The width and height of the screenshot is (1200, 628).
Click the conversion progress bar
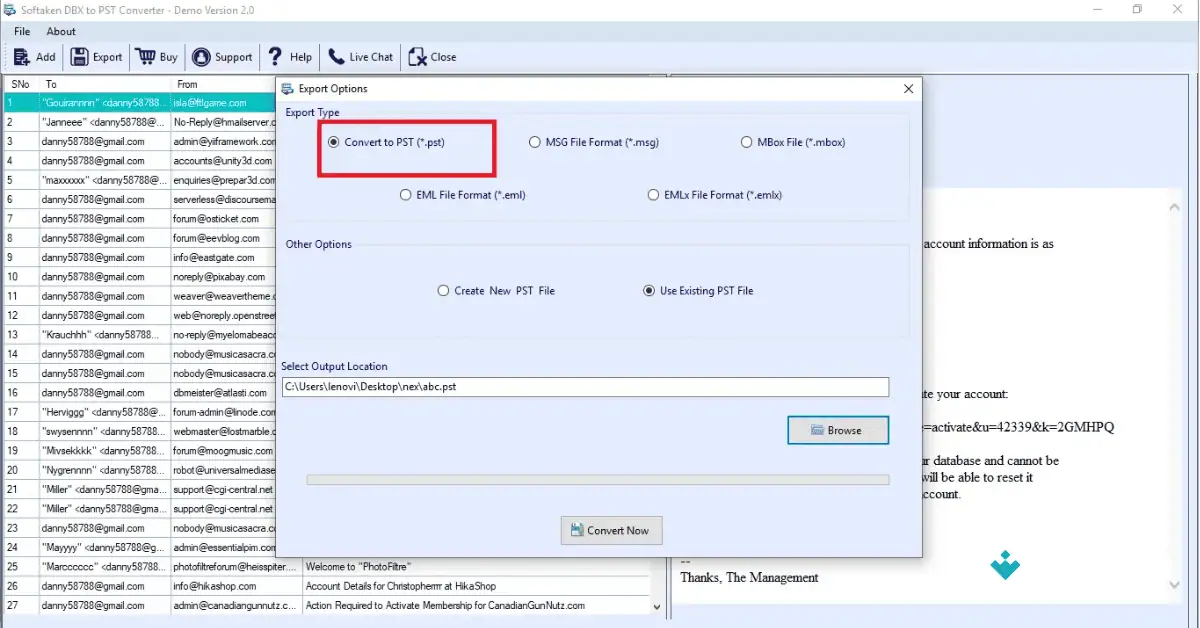click(x=597, y=479)
